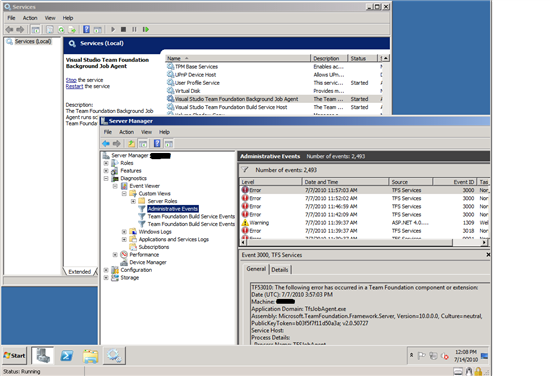
Task: Sort services by Status column header
Action: [362, 58]
